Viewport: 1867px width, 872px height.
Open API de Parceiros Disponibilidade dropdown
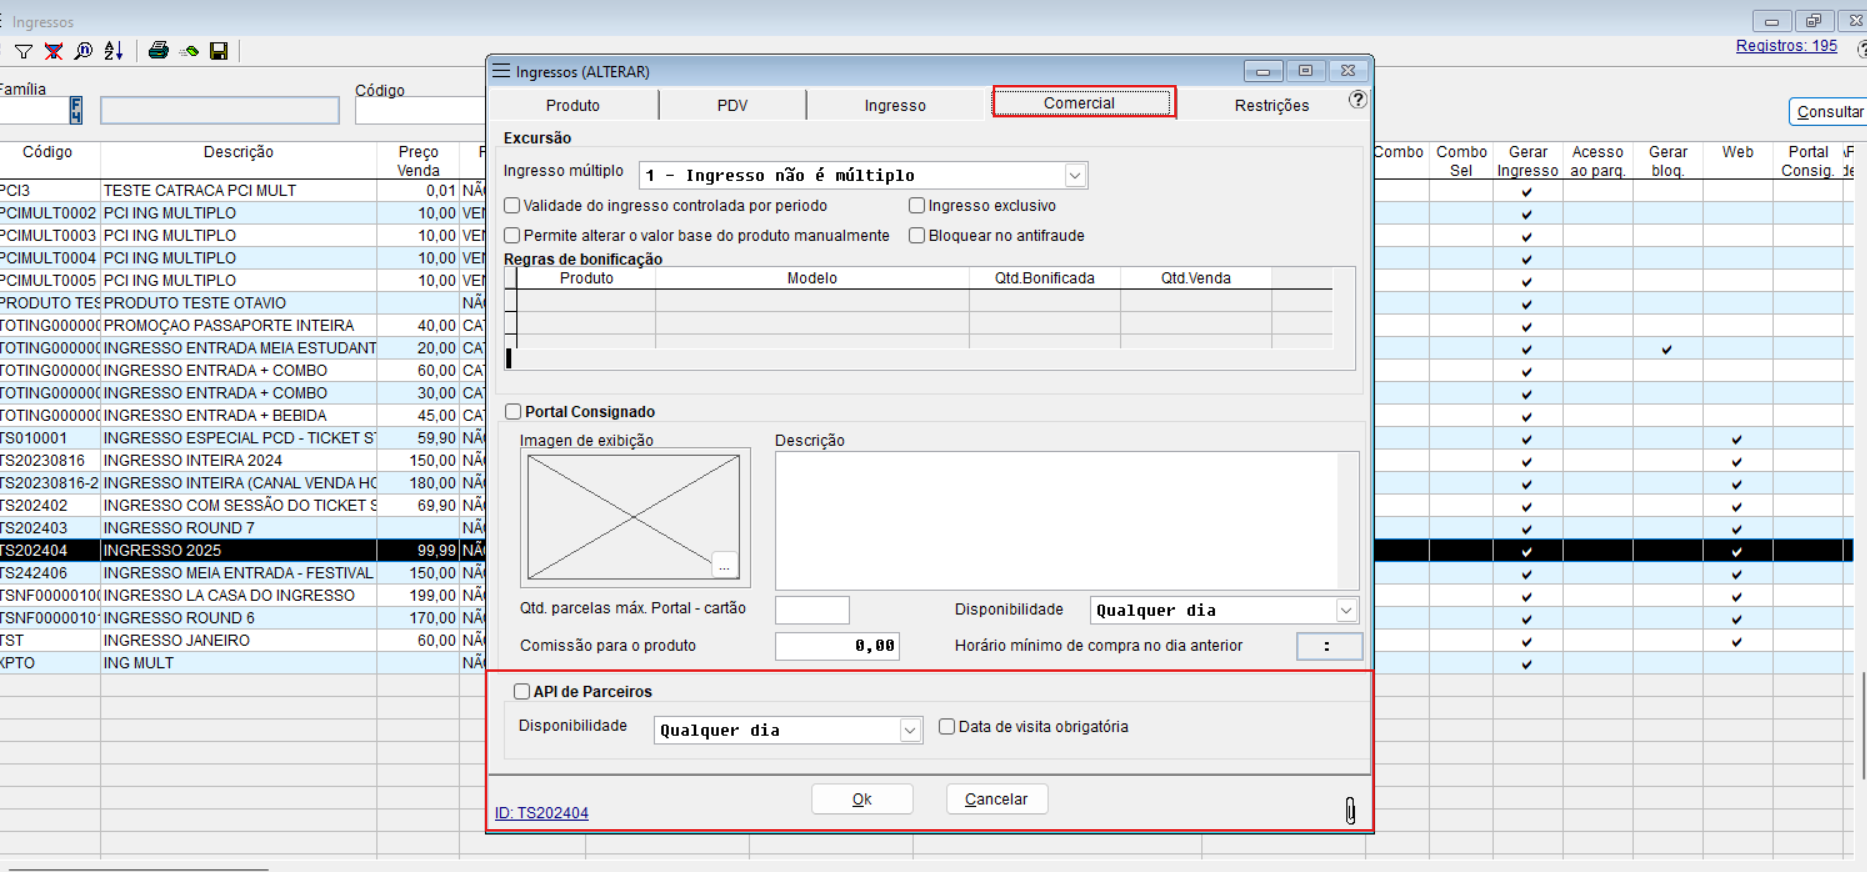pyautogui.click(x=909, y=731)
